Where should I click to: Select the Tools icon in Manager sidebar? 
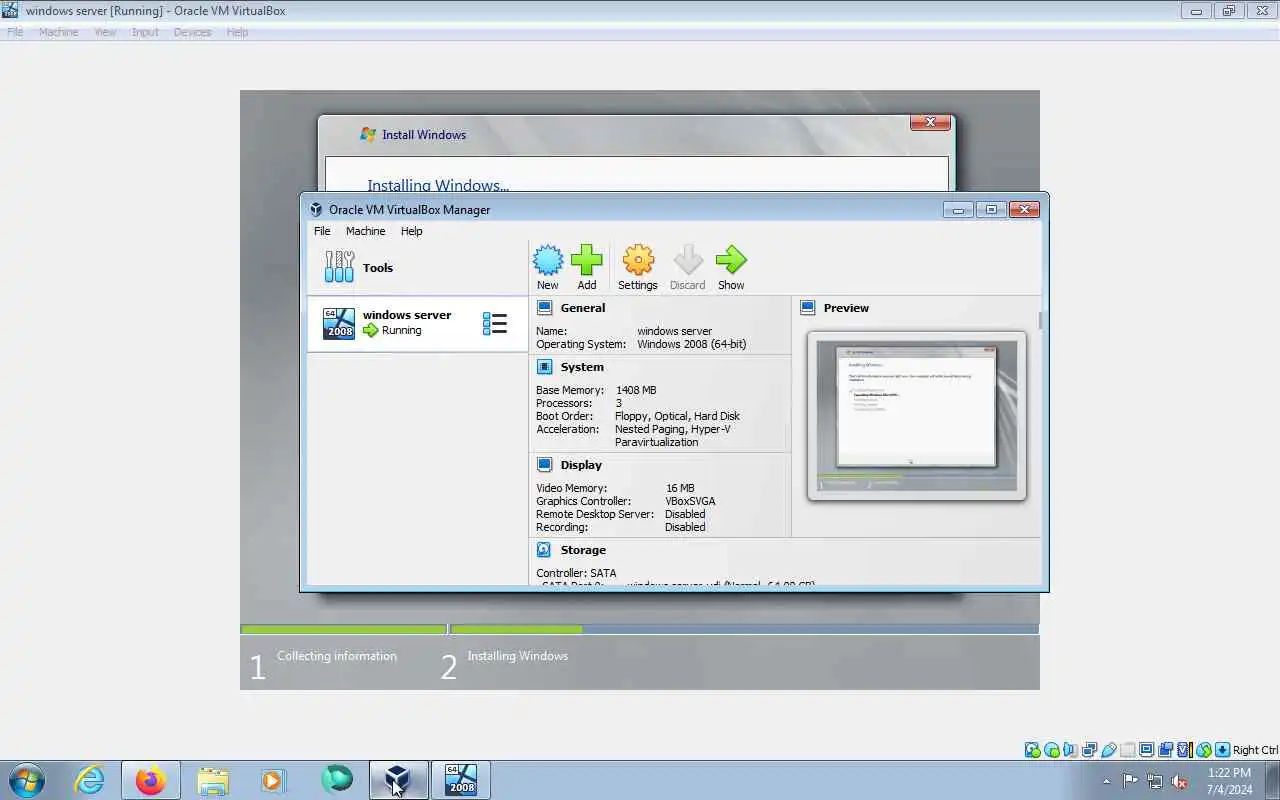tap(339, 267)
